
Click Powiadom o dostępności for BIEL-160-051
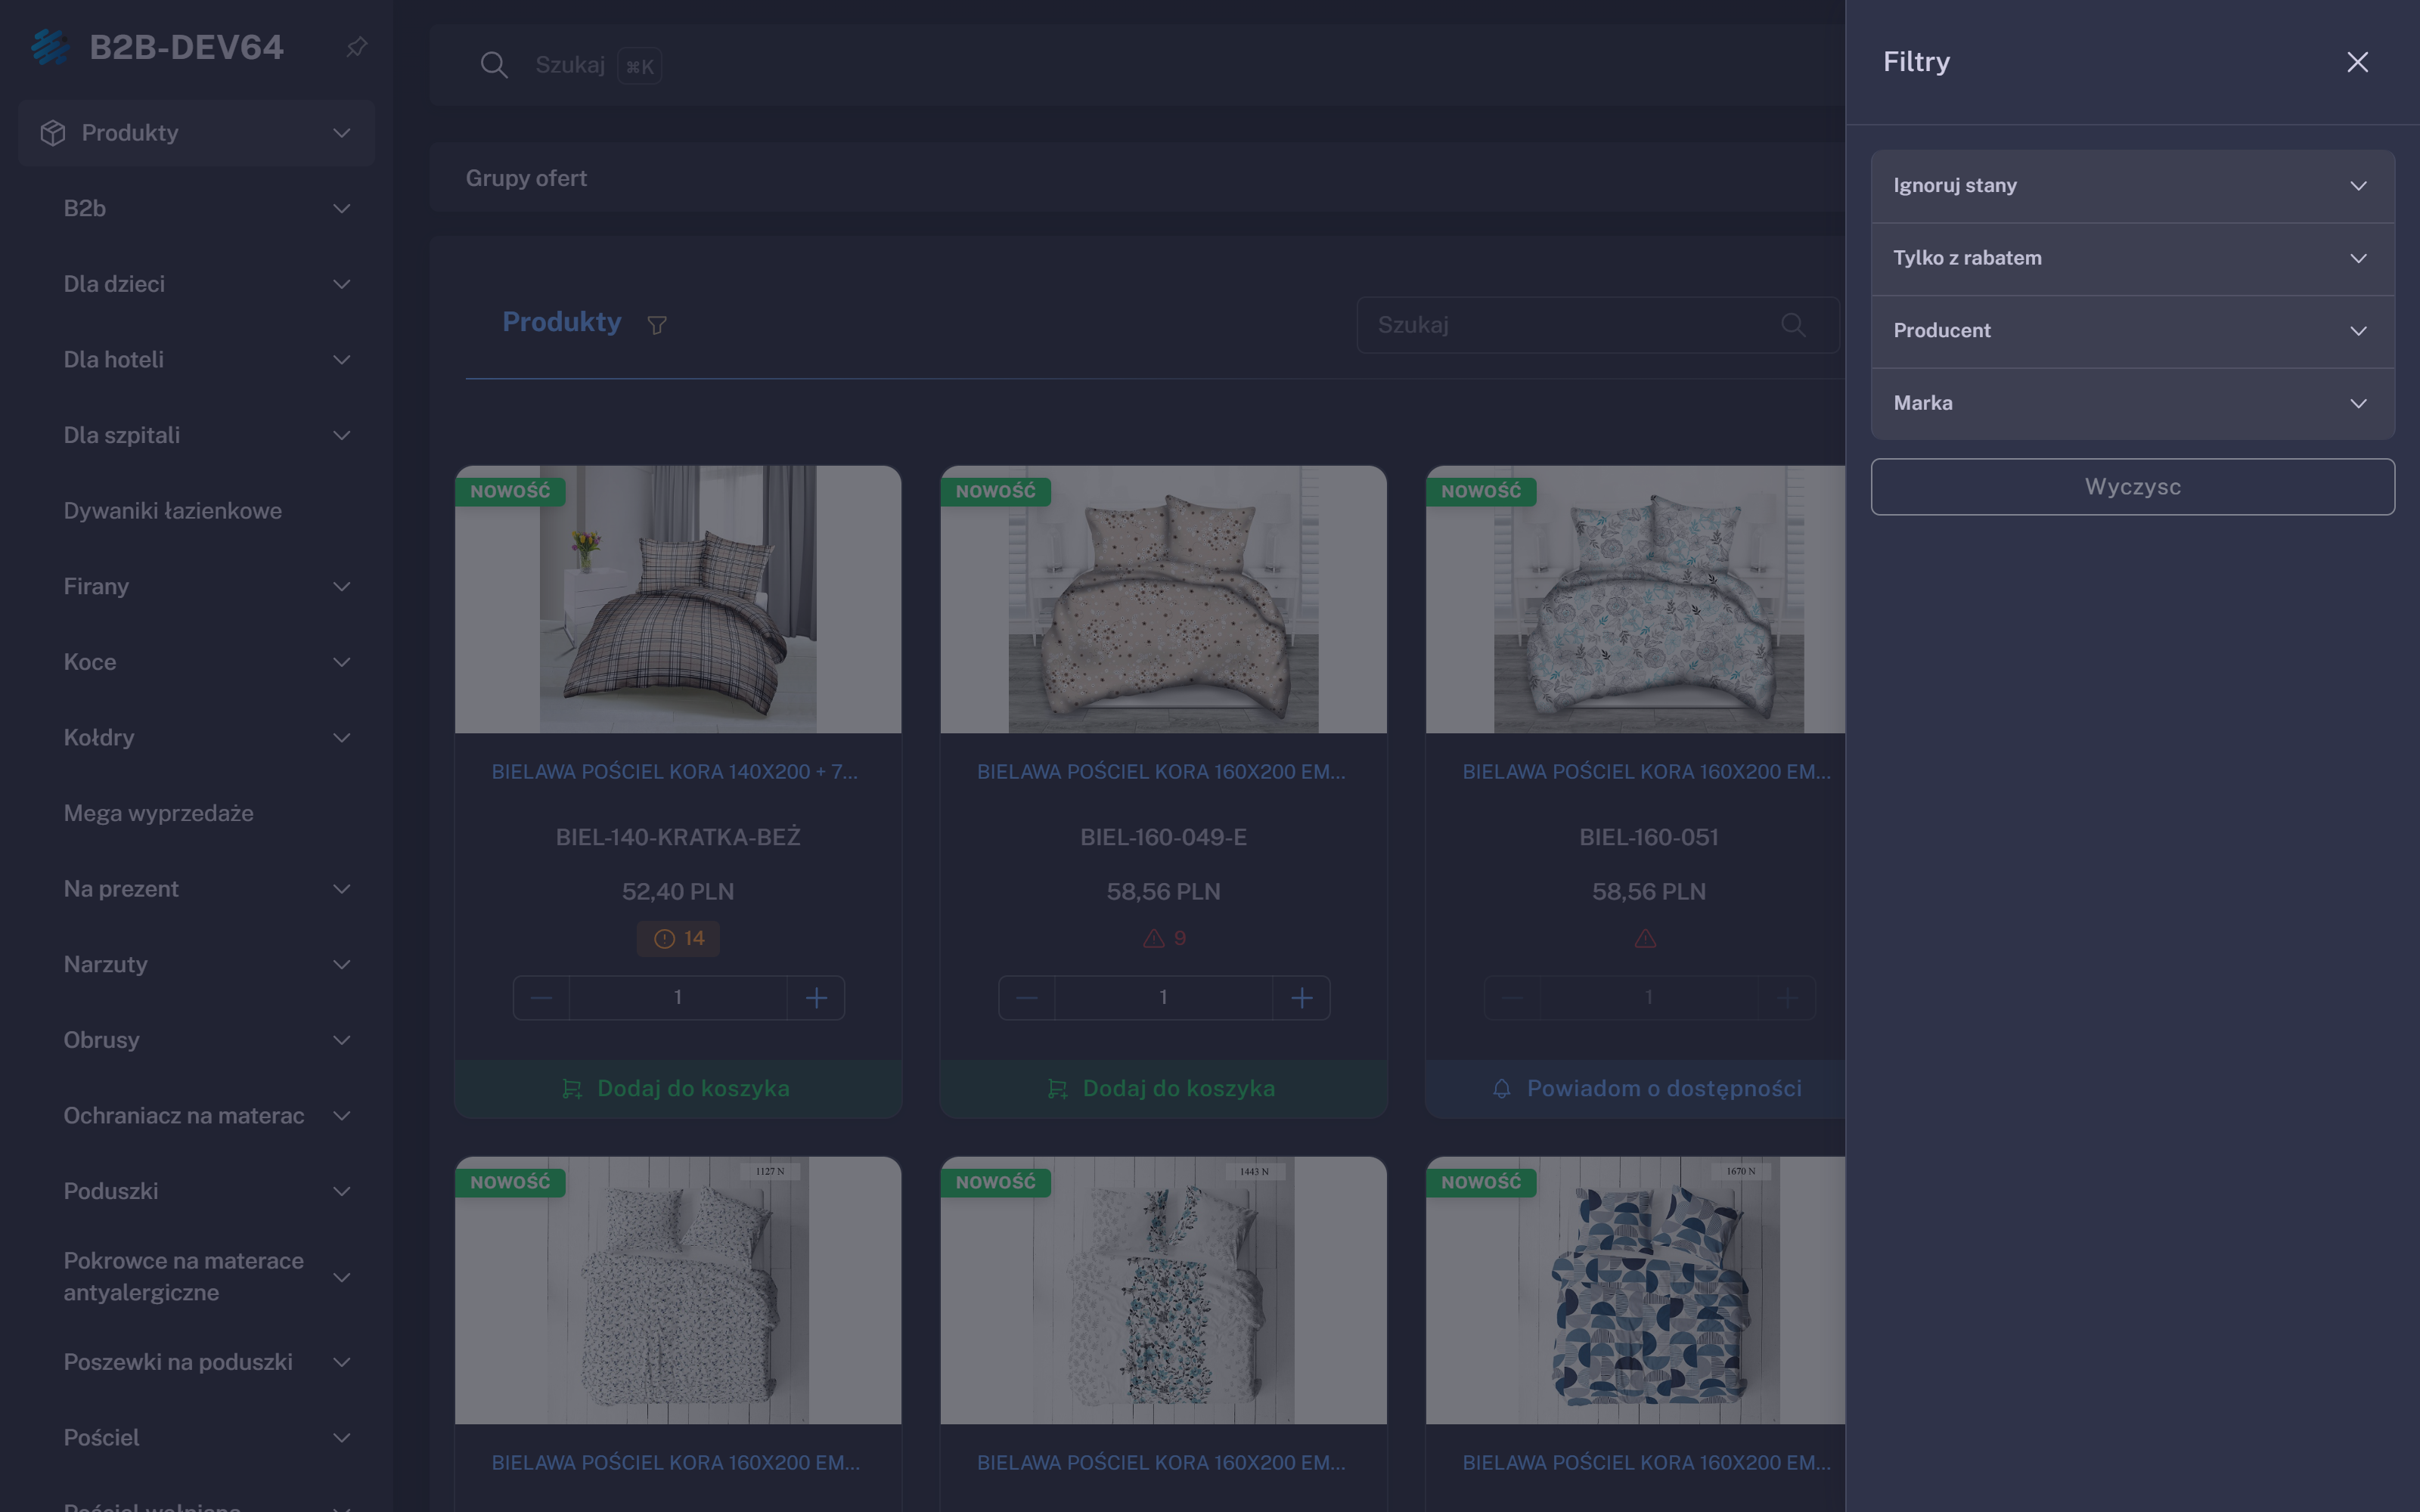(x=1636, y=1088)
